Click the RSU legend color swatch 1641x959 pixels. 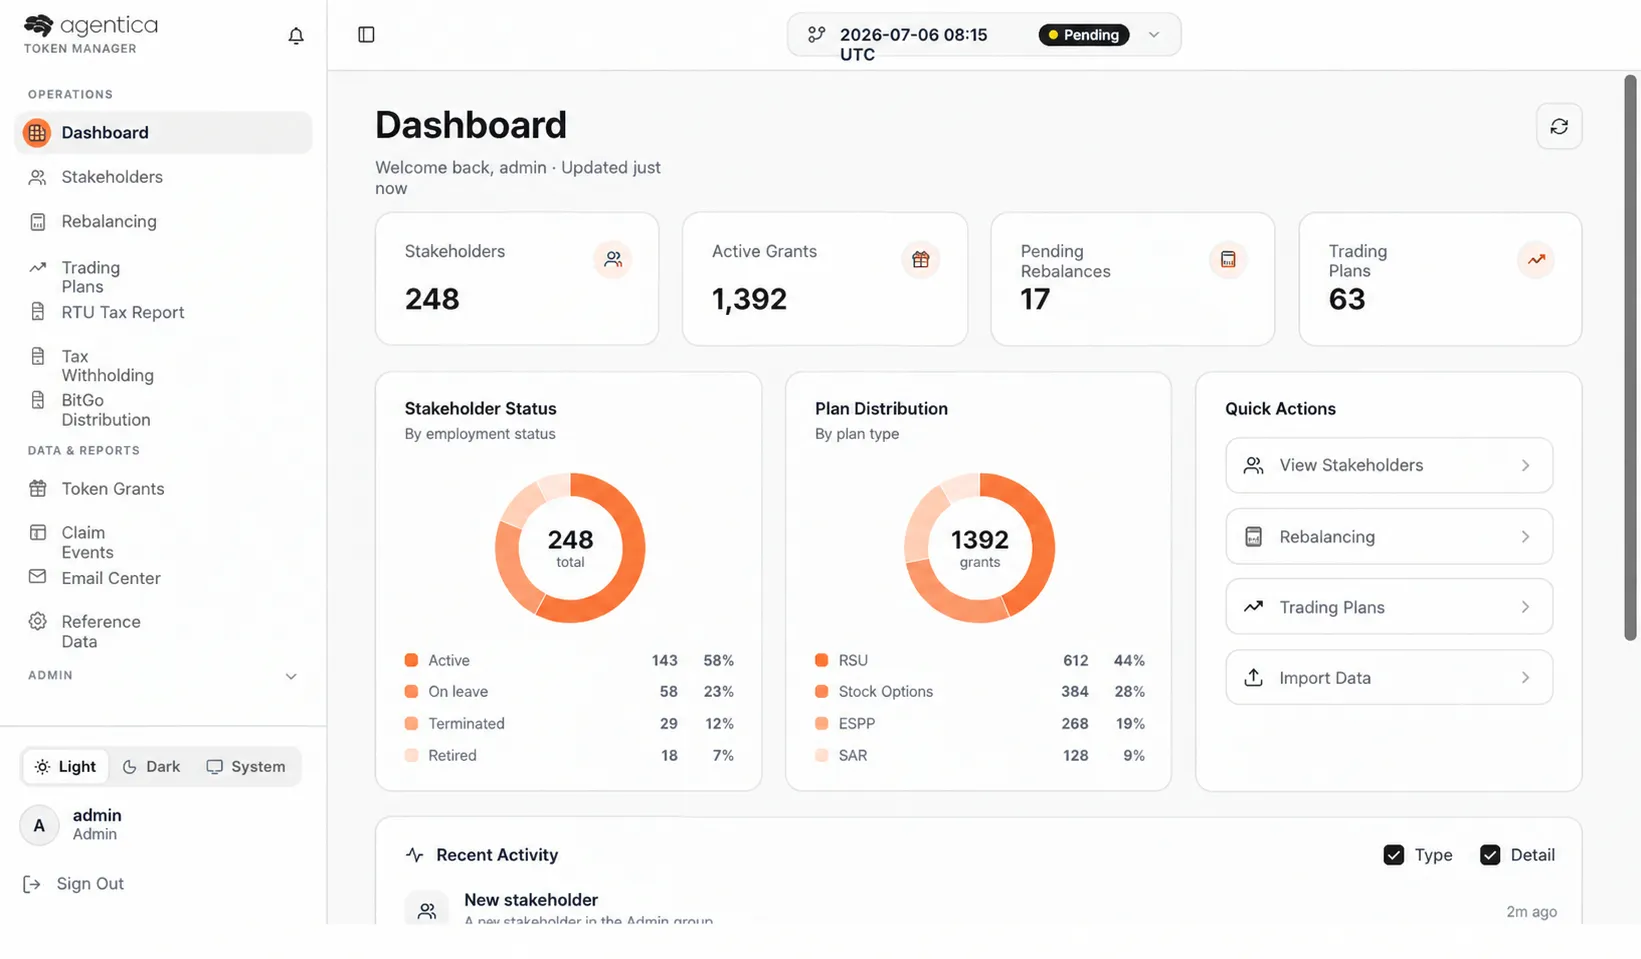(822, 660)
